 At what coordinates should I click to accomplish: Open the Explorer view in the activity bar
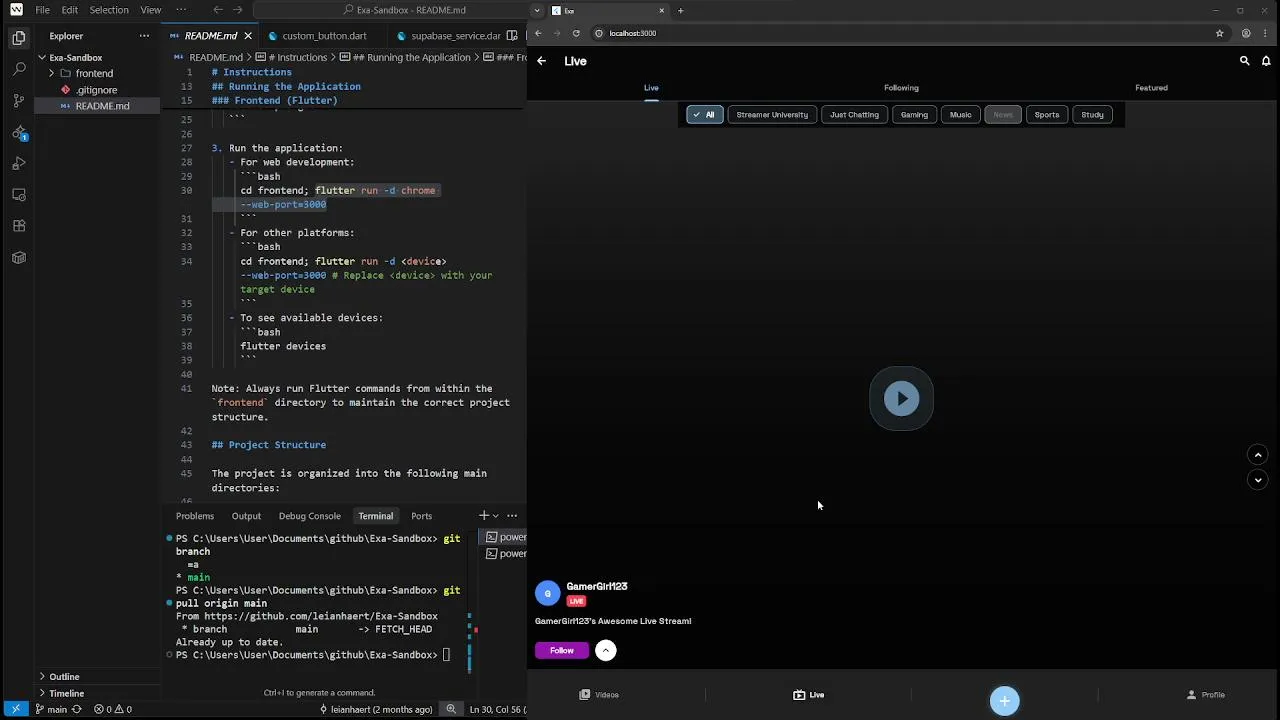tap(19, 38)
